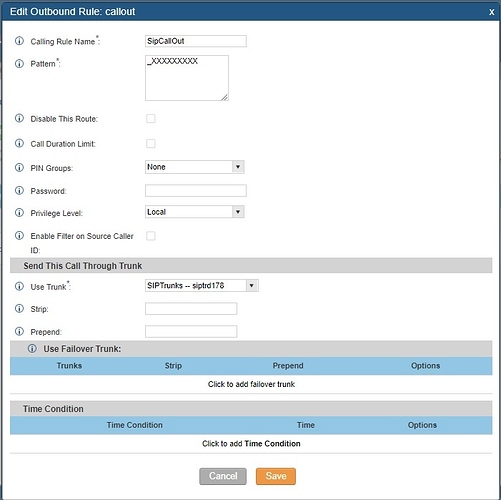Click info icon beside Privilege Level

click(x=19, y=213)
